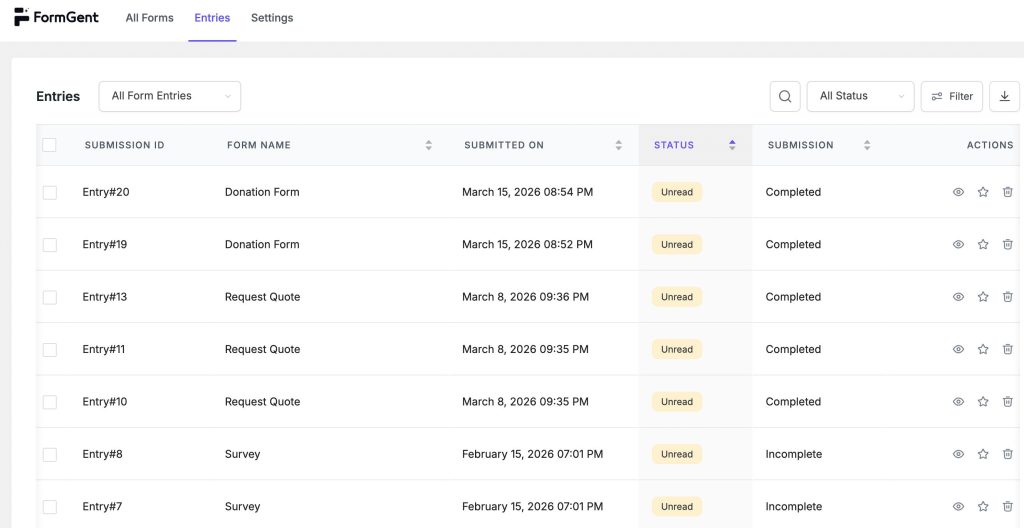Click the Entry#20 submission ID

tap(106, 192)
